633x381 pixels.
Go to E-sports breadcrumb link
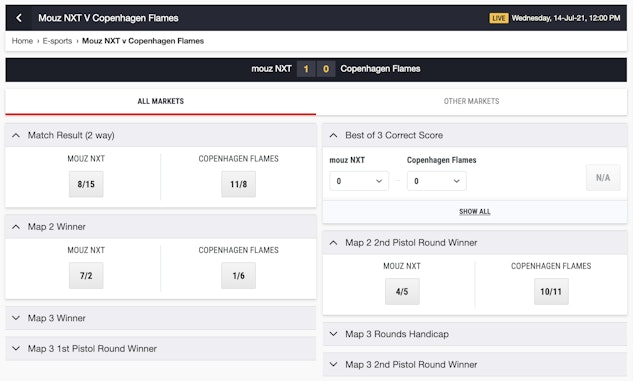57,41
